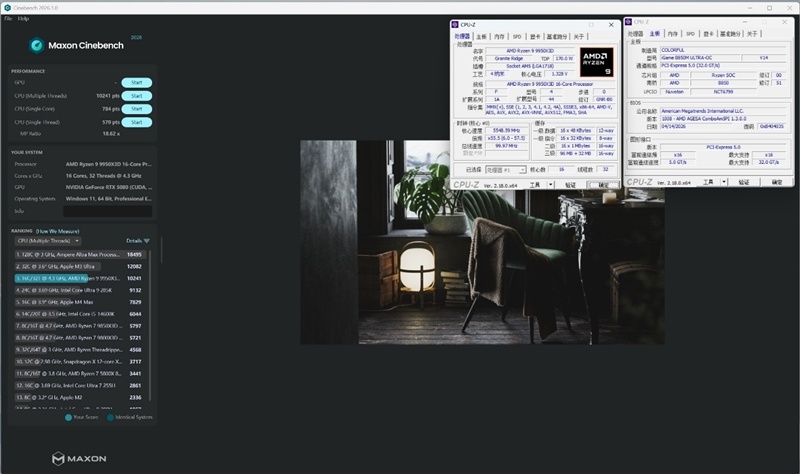The width and height of the screenshot is (800, 474).
Task: Open the CPU (Multiple Threads) ranking dropdown
Action: click(x=48, y=241)
